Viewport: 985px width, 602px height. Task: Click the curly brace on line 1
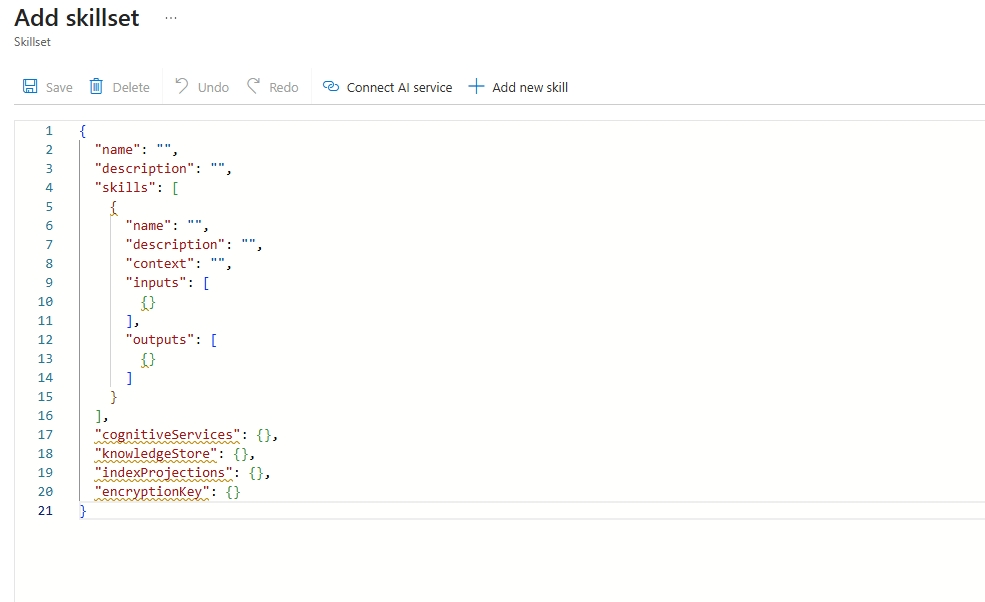point(81,130)
